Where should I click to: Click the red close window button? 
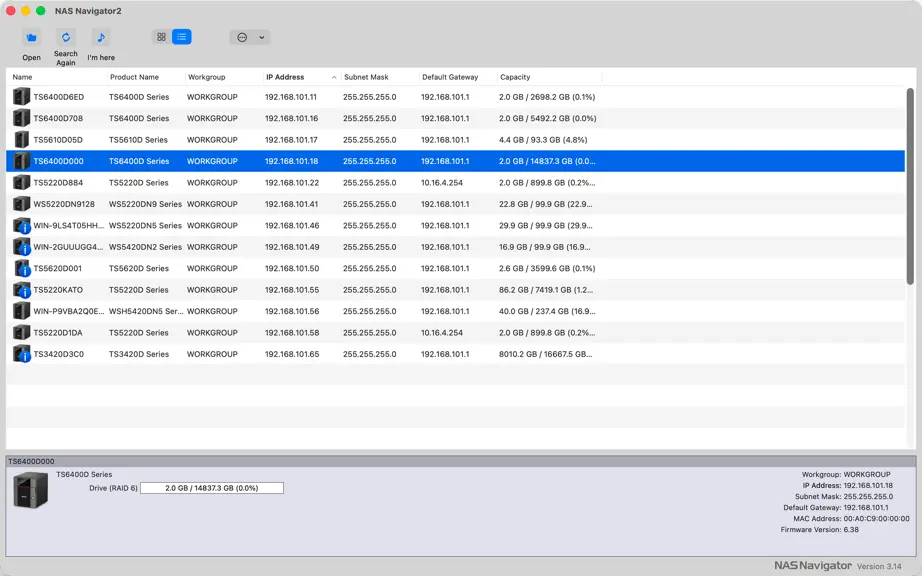click(11, 11)
